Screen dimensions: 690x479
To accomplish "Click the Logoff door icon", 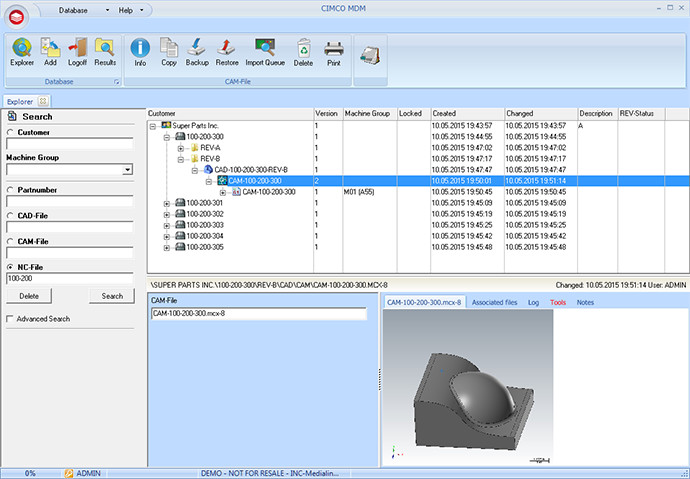I will click(x=77, y=48).
